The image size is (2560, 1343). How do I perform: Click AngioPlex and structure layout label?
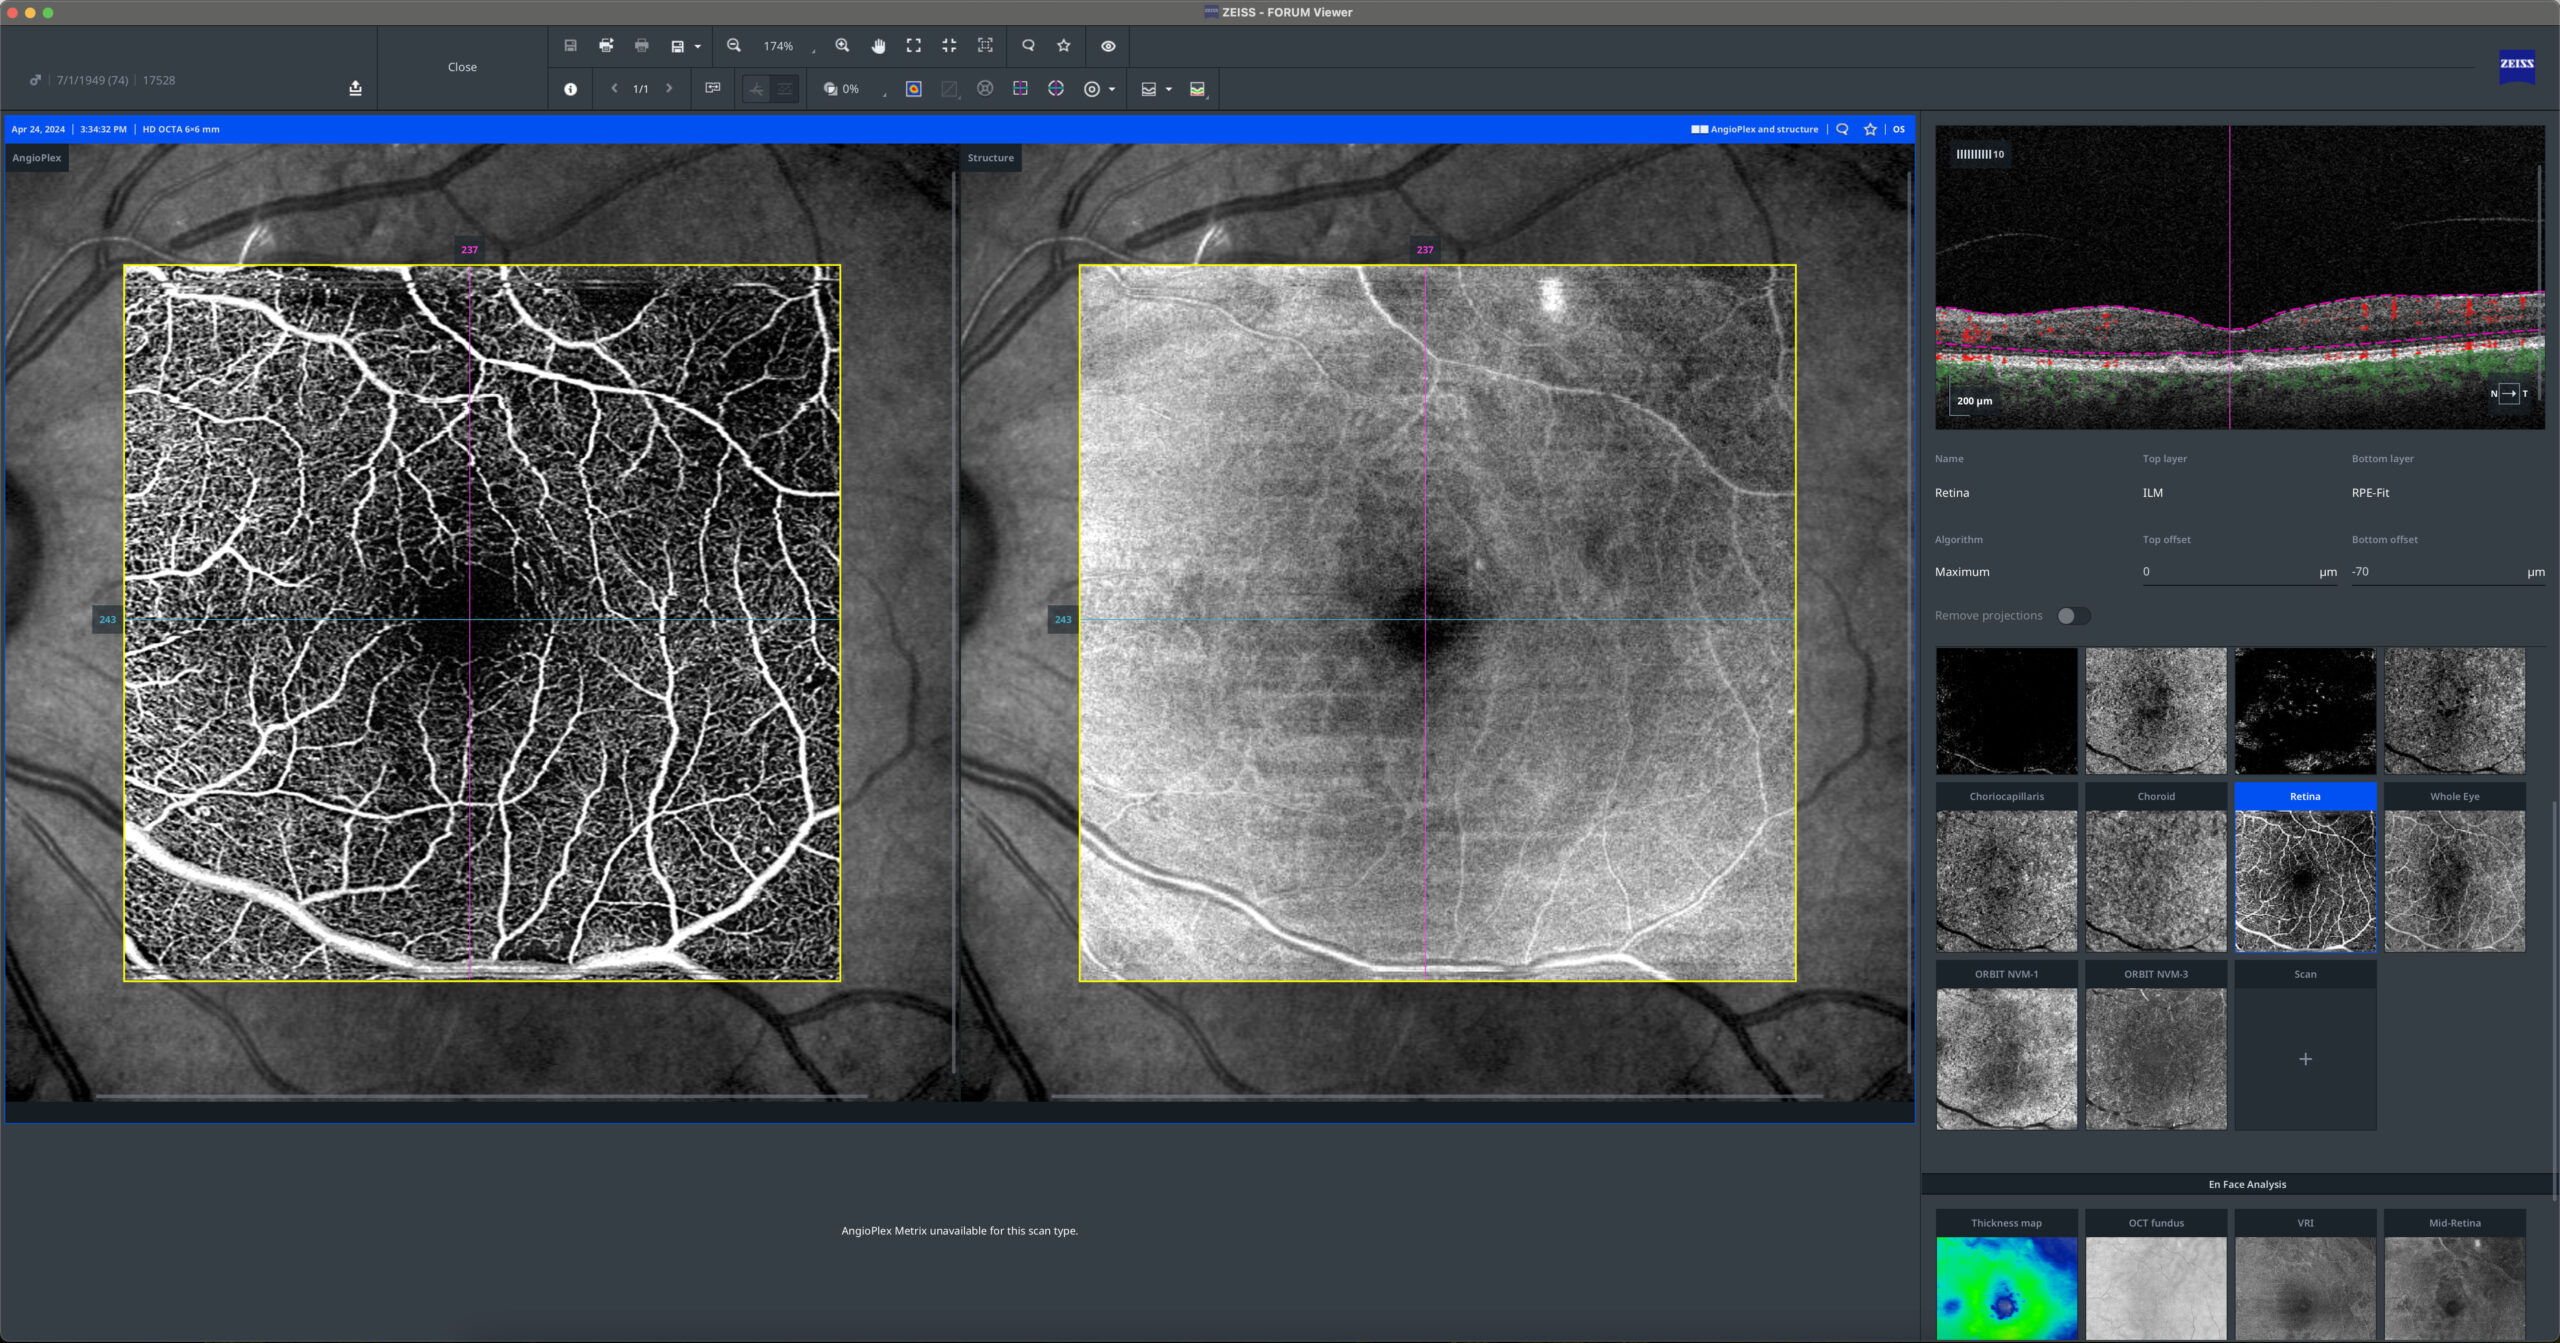click(1755, 129)
